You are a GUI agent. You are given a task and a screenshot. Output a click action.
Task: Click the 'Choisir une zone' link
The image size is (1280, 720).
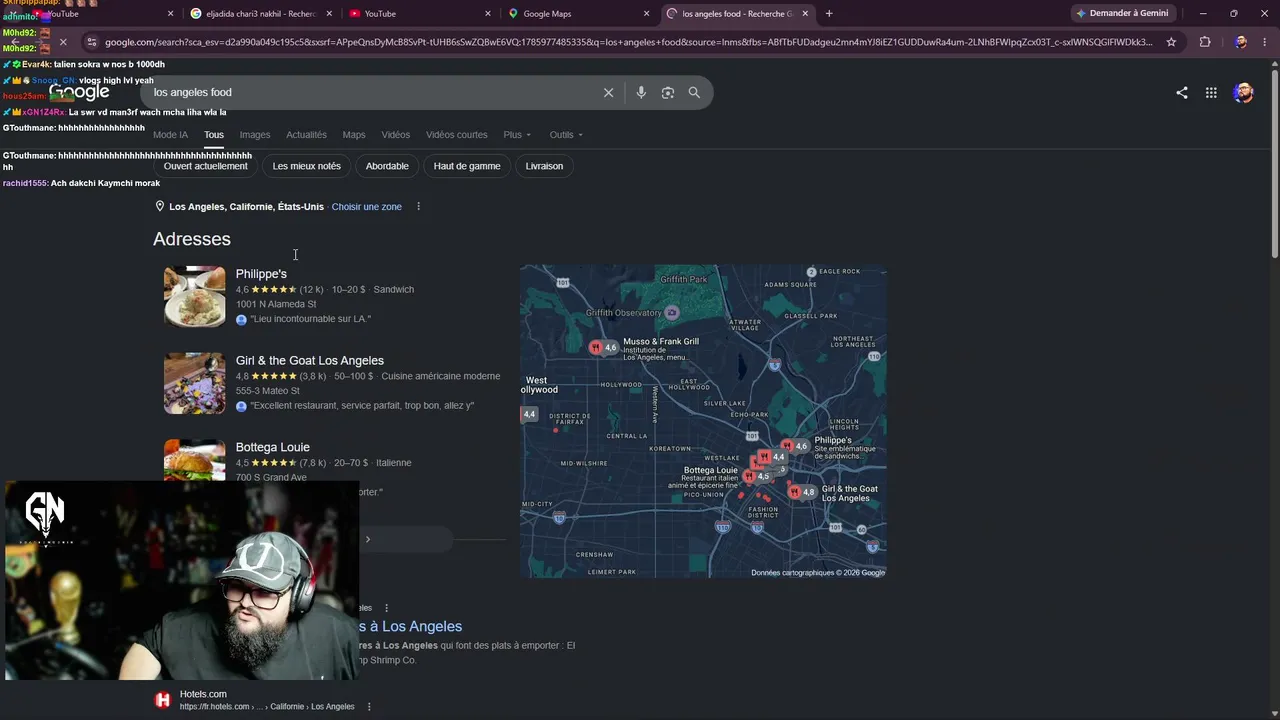[x=367, y=207]
